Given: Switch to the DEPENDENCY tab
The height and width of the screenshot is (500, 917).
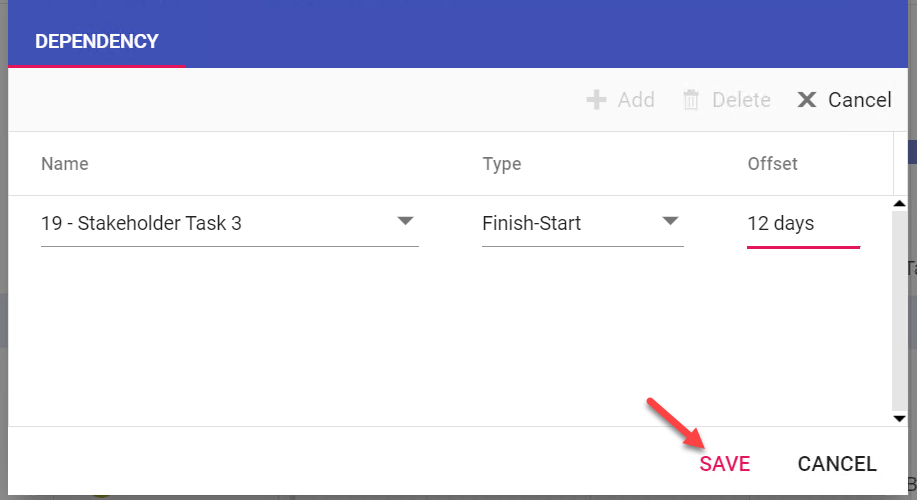Looking at the screenshot, I should click(x=96, y=42).
